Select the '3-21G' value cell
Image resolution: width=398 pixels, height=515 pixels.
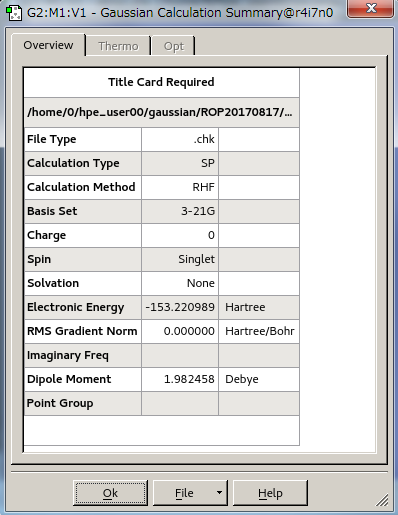tap(180, 211)
